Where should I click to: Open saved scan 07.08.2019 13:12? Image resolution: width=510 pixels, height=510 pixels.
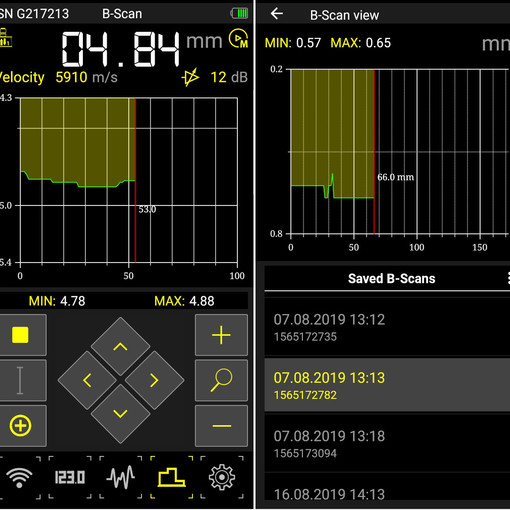387,327
